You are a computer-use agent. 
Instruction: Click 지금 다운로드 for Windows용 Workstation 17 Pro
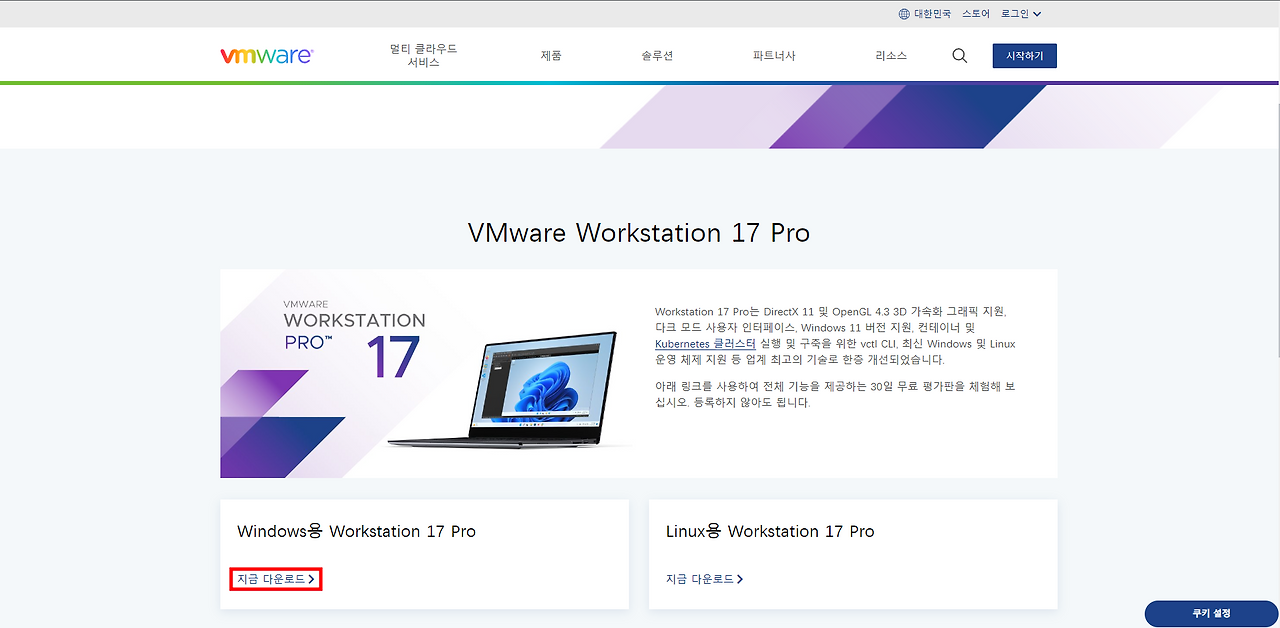pyautogui.click(x=270, y=578)
